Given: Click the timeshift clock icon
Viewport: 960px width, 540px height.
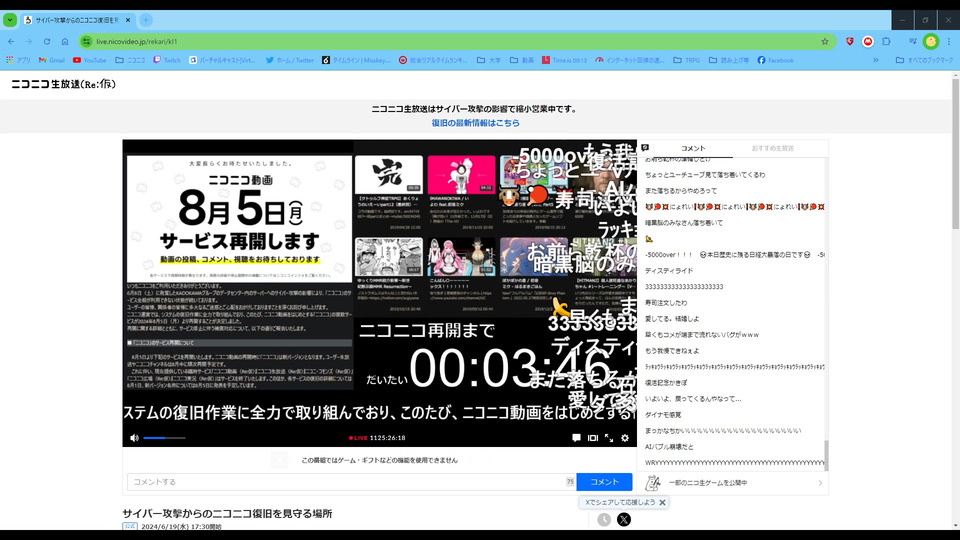Looking at the screenshot, I should [604, 519].
